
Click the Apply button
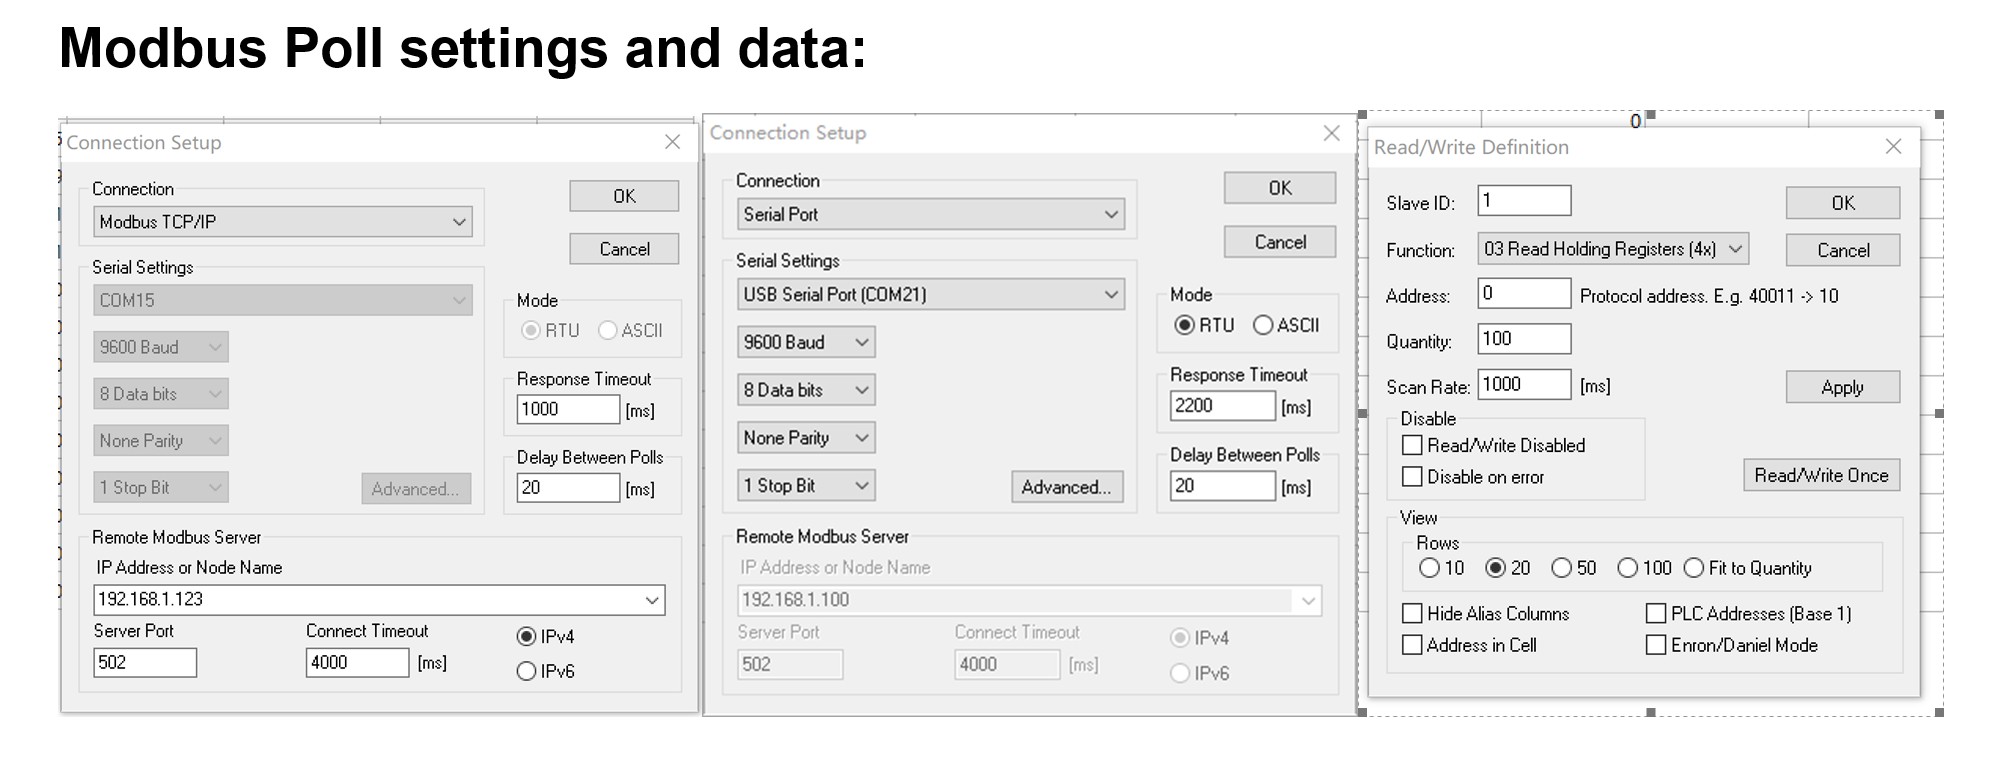pyautogui.click(x=1843, y=387)
